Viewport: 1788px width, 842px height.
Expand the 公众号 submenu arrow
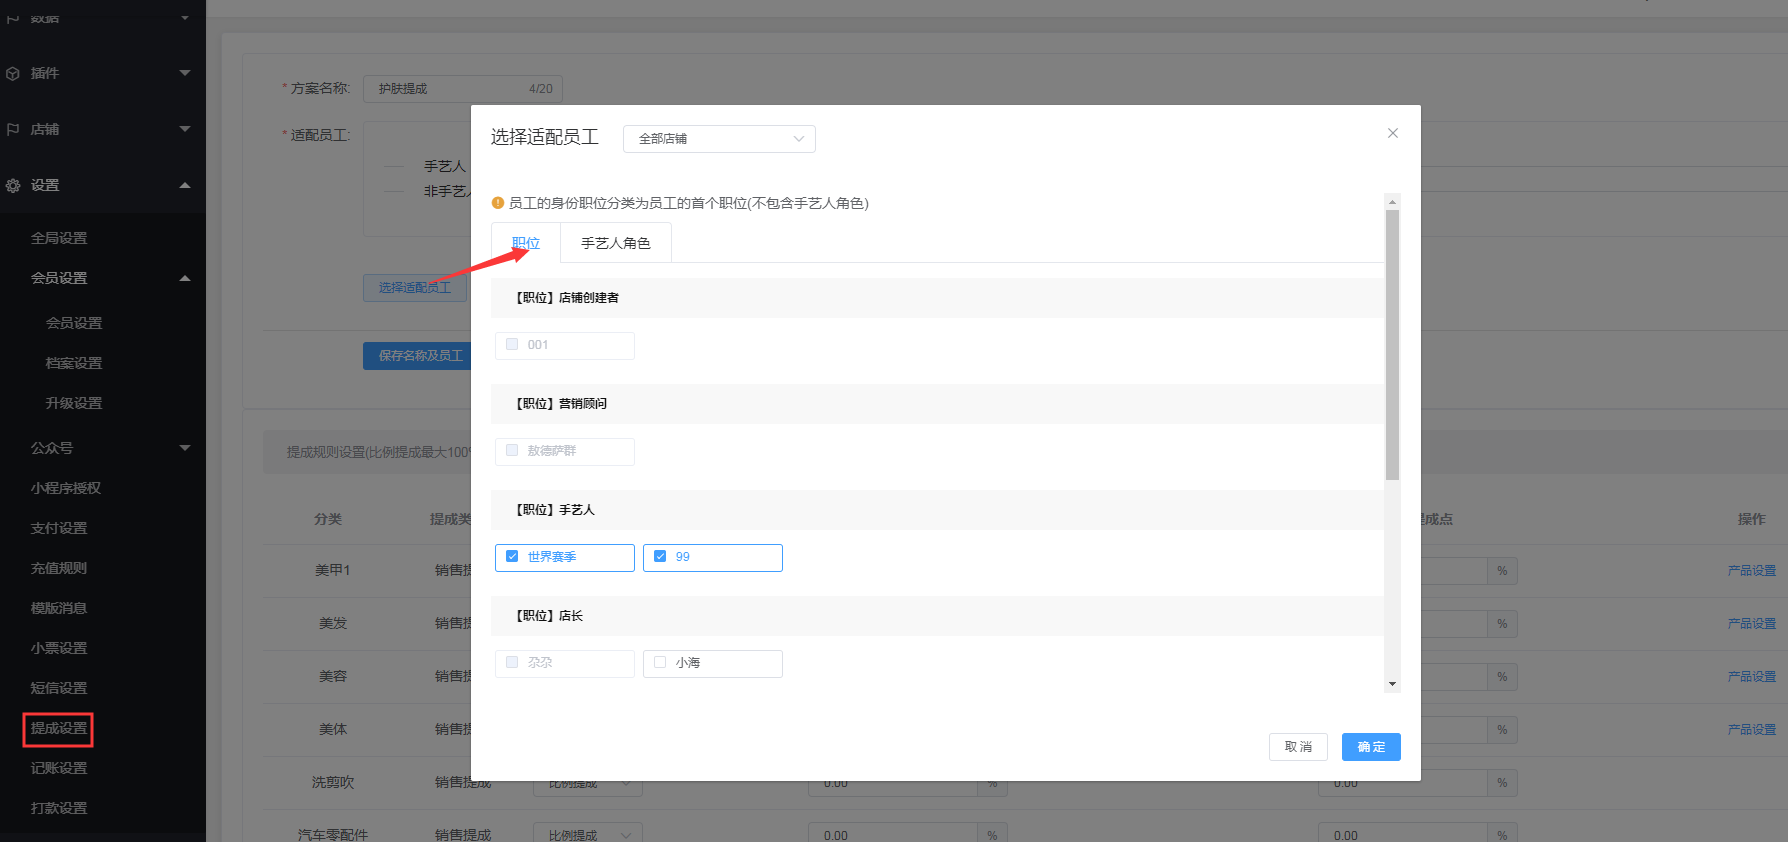[x=185, y=448]
